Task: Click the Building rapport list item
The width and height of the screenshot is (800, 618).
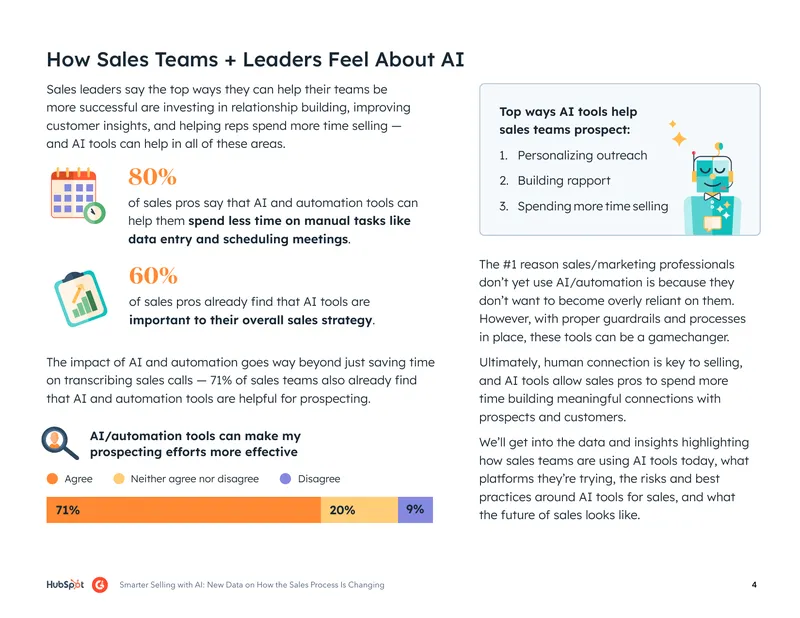Action: (564, 181)
